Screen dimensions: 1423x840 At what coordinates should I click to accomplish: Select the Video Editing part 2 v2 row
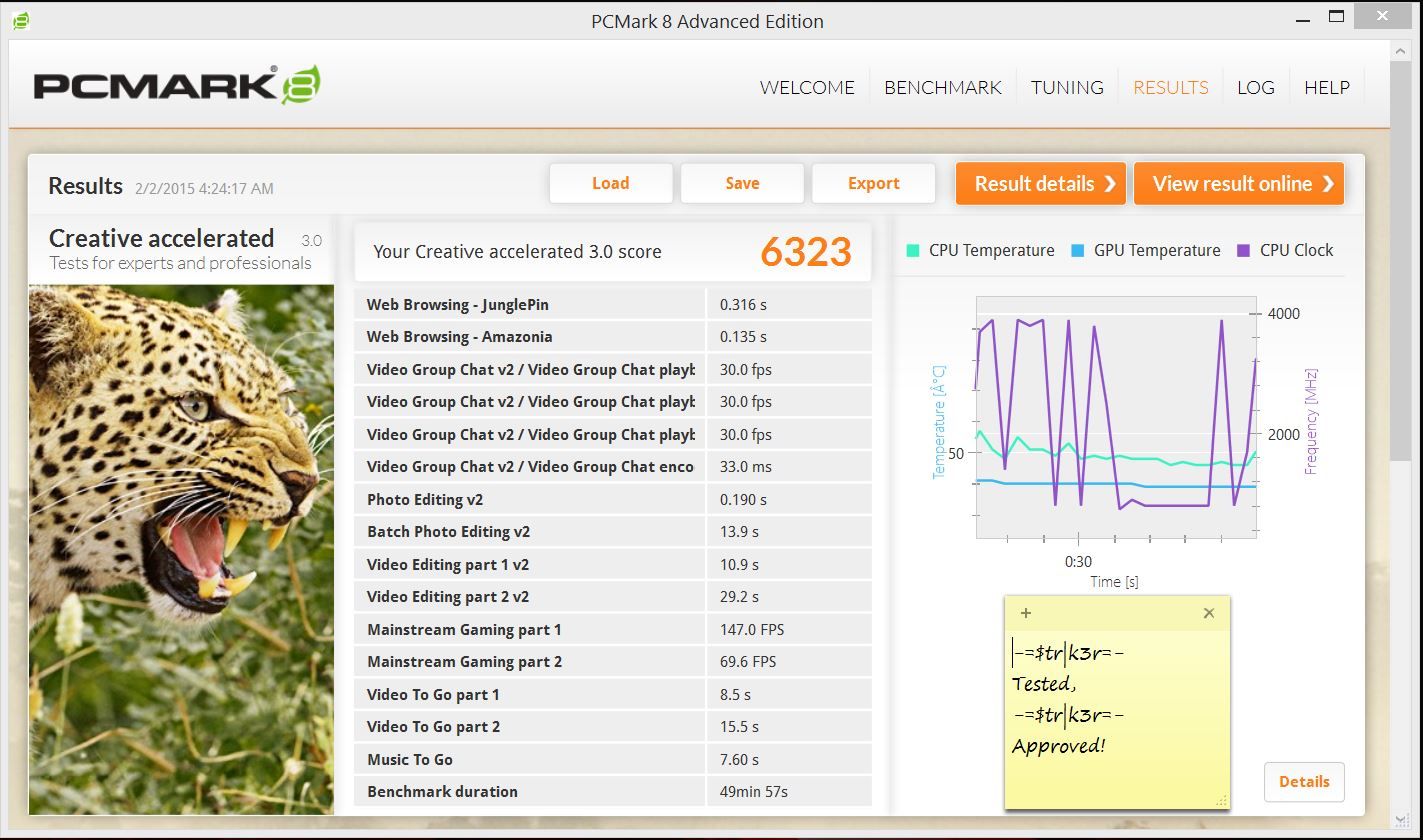pyautogui.click(x=612, y=597)
